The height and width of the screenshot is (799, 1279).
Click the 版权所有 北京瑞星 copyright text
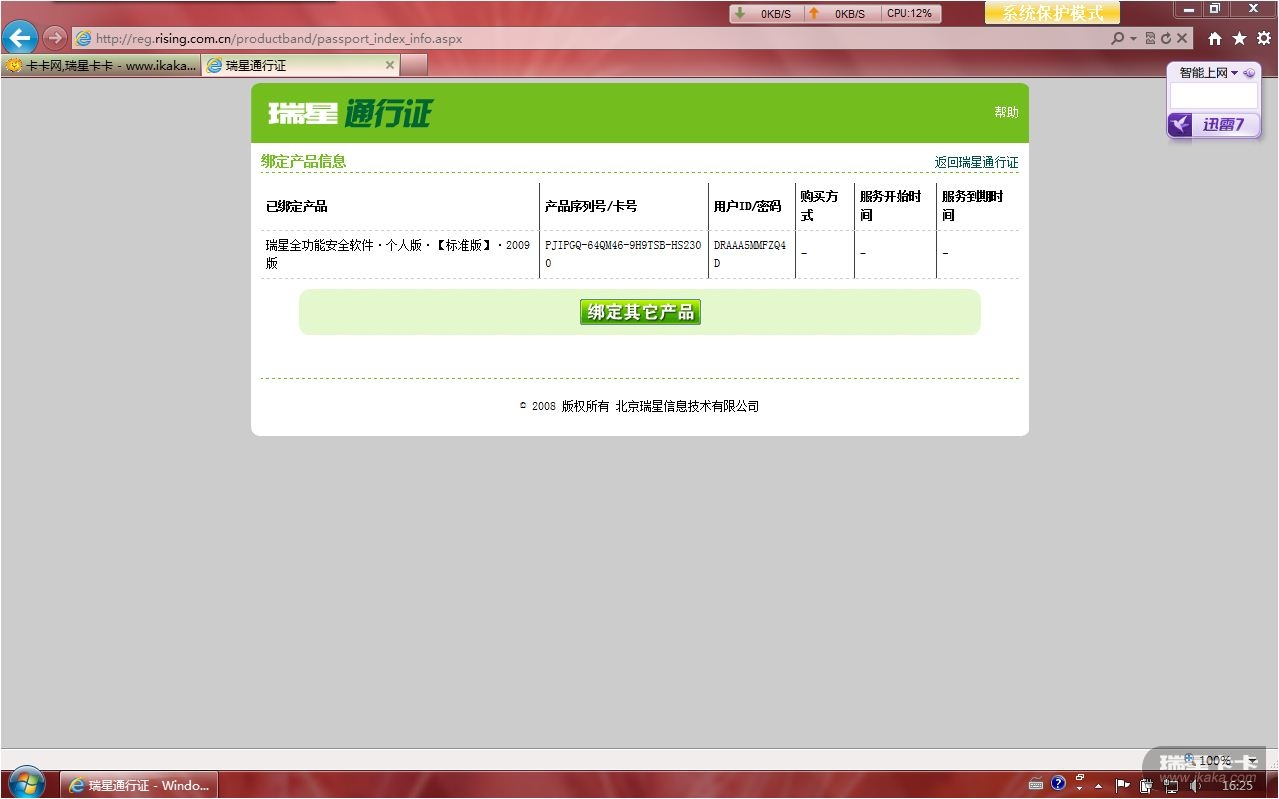coord(660,406)
